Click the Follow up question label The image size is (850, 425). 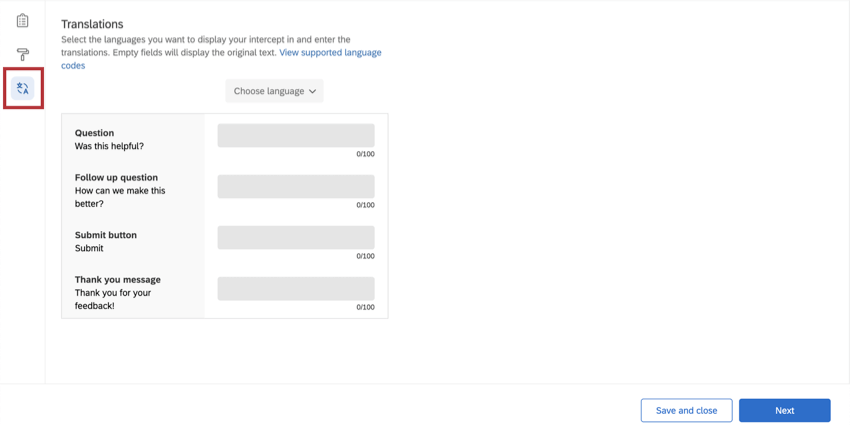[x=117, y=177]
